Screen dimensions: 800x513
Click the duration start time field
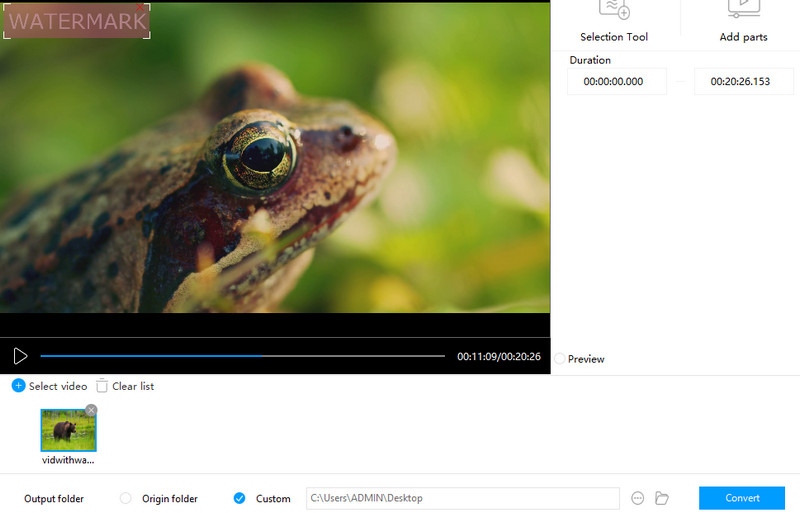coord(617,81)
